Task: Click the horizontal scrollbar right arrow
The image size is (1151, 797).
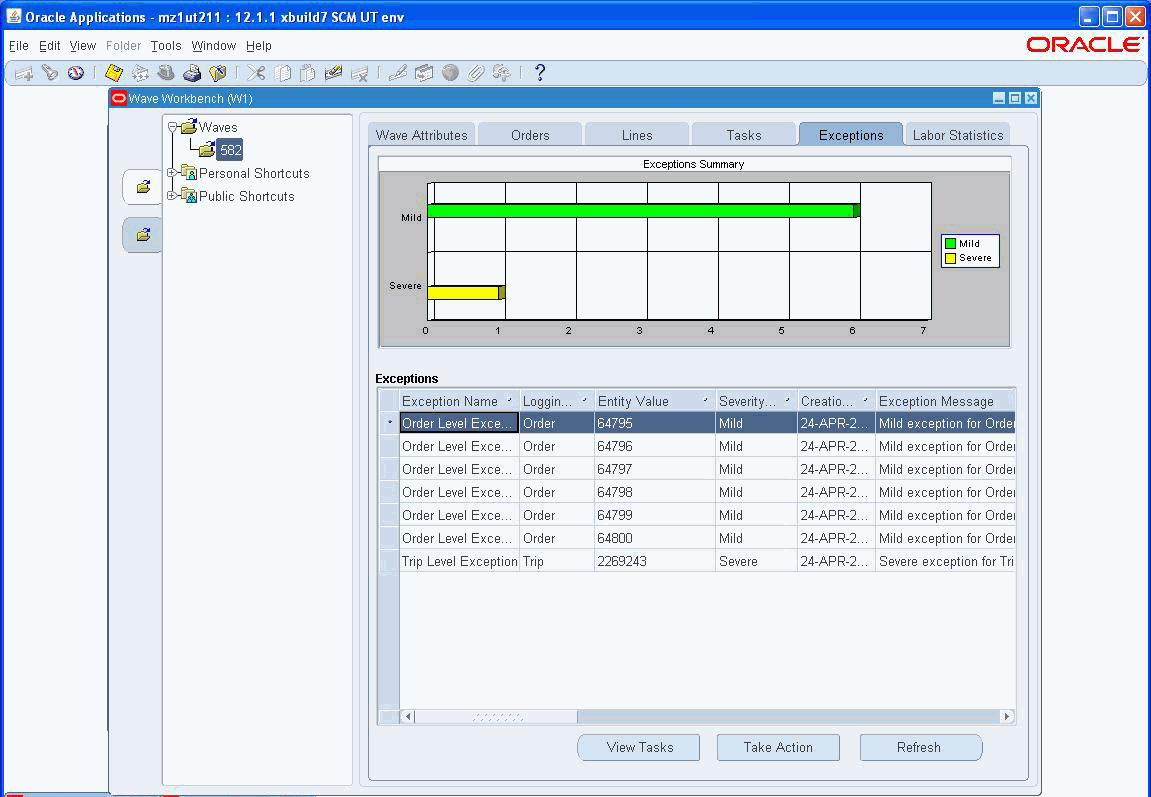Action: [x=1007, y=716]
